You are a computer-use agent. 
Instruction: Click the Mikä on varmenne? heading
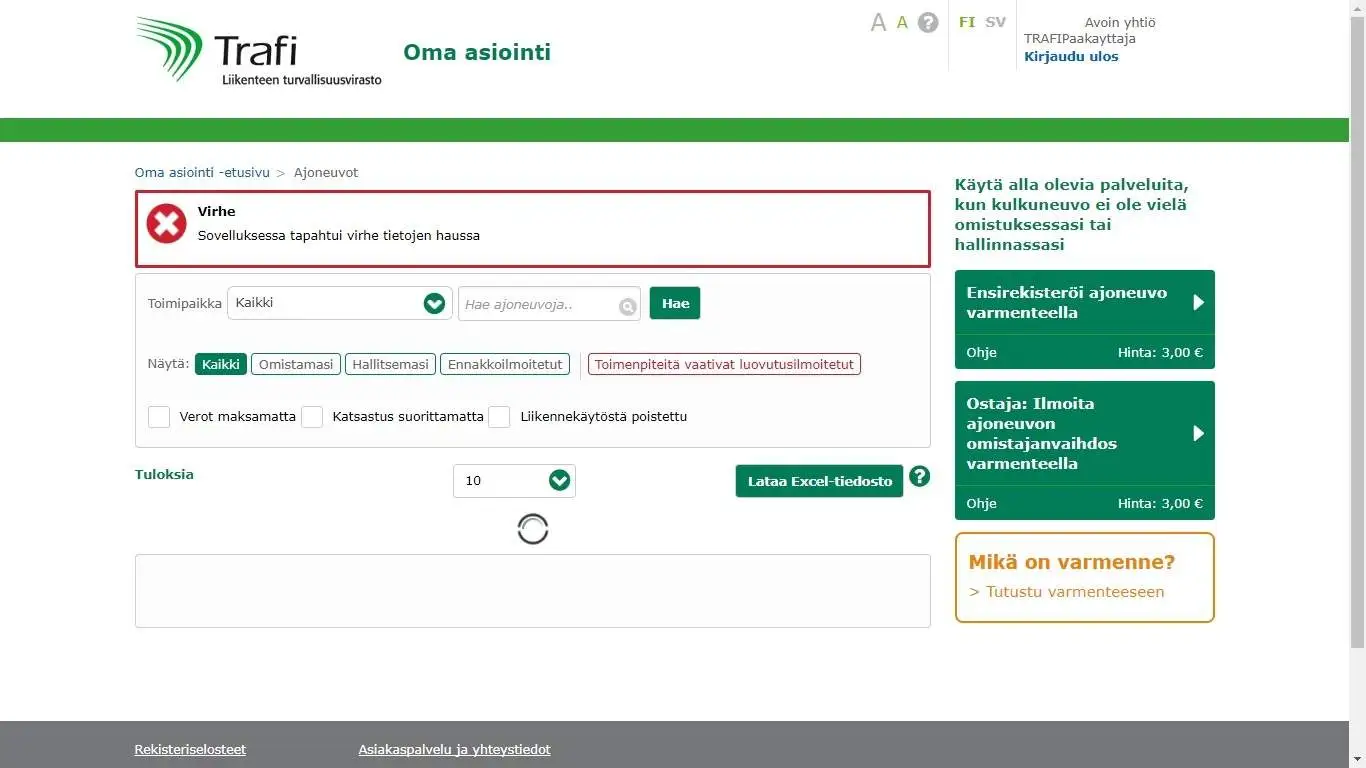point(1072,562)
